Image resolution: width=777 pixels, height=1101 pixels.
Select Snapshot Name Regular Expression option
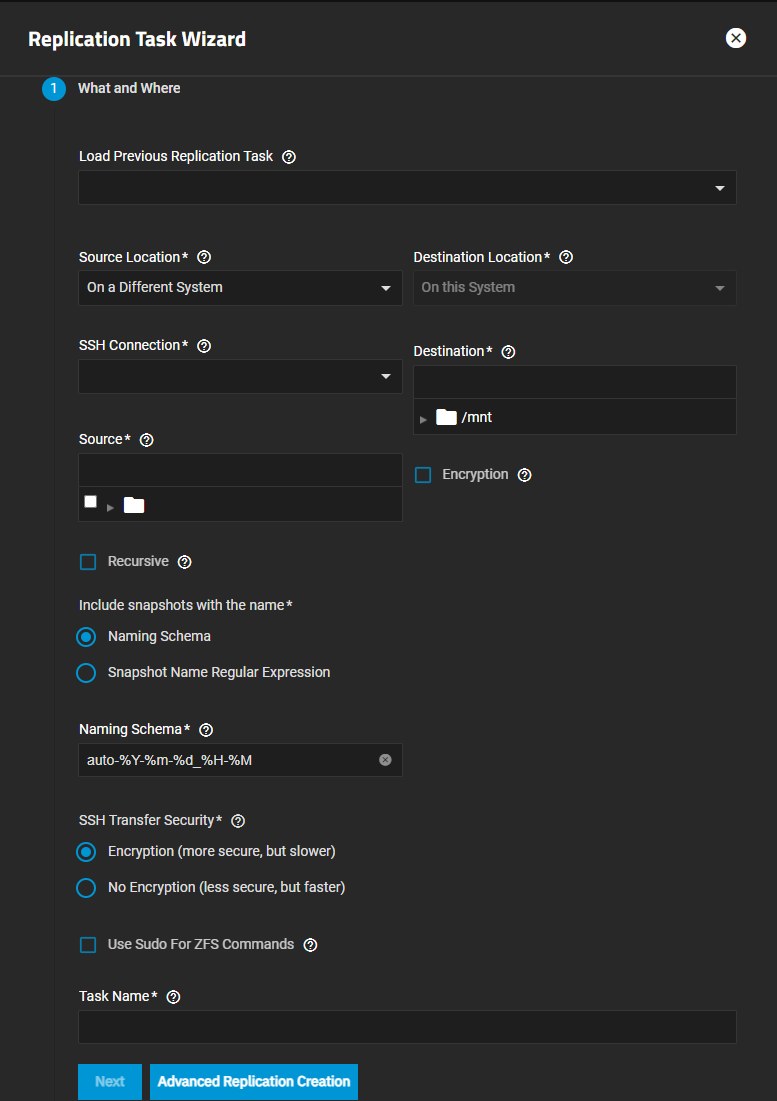[86, 673]
